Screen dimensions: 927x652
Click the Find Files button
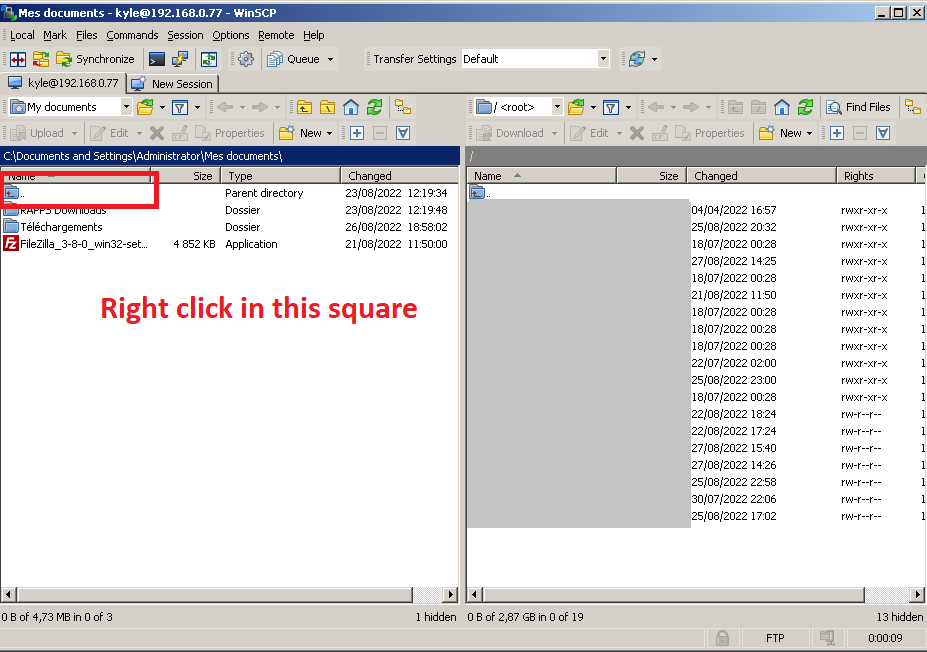(858, 107)
